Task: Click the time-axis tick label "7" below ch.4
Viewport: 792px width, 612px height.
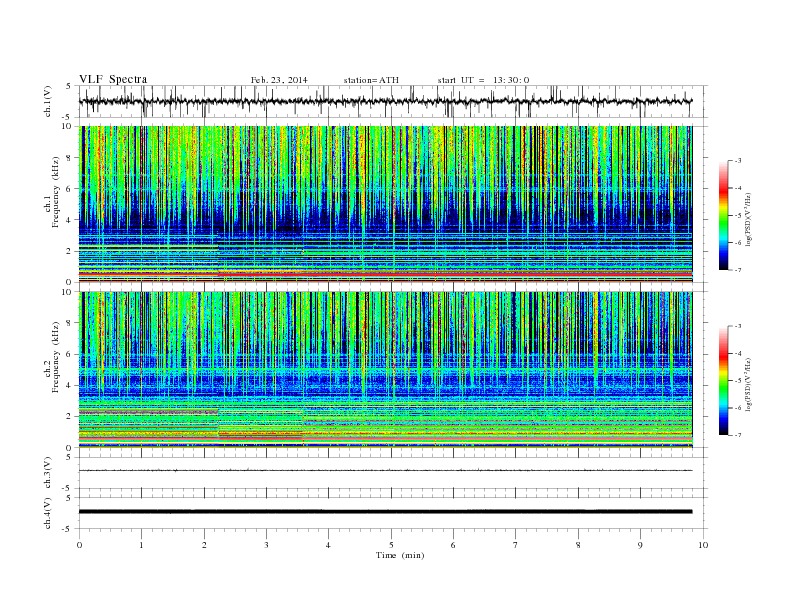Action: click(x=516, y=545)
